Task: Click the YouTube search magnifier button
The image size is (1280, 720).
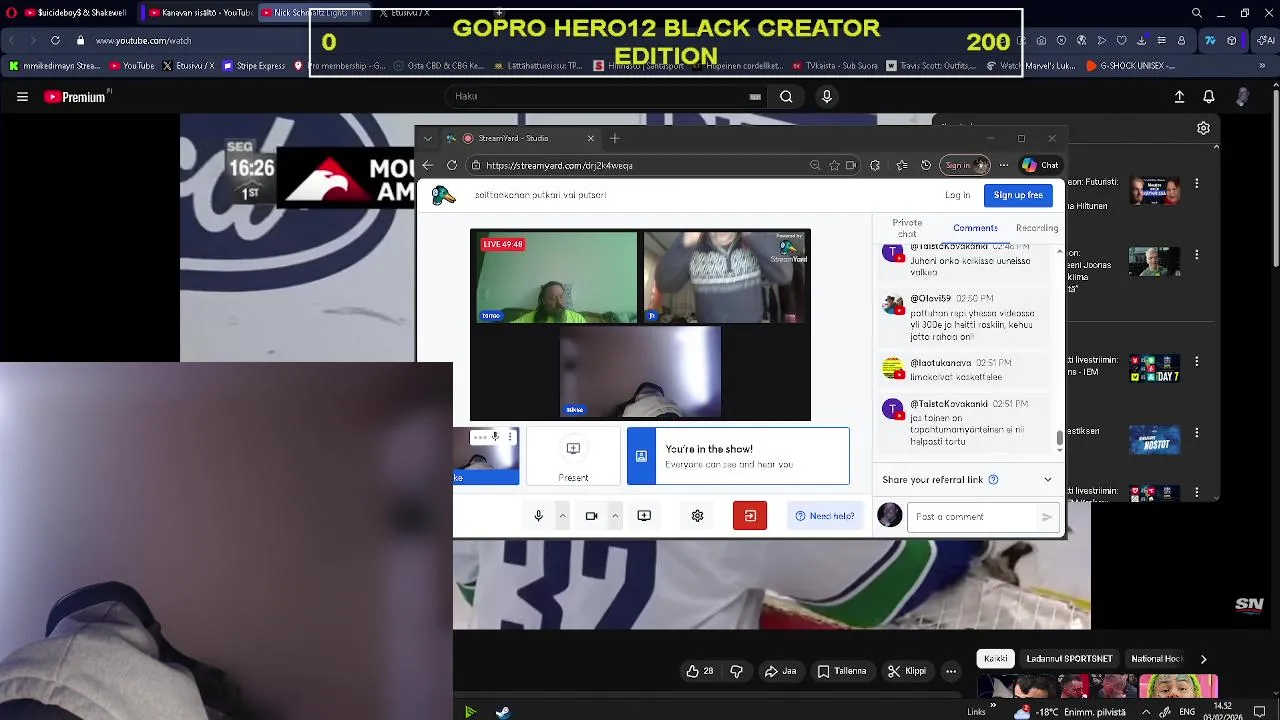Action: click(x=786, y=96)
